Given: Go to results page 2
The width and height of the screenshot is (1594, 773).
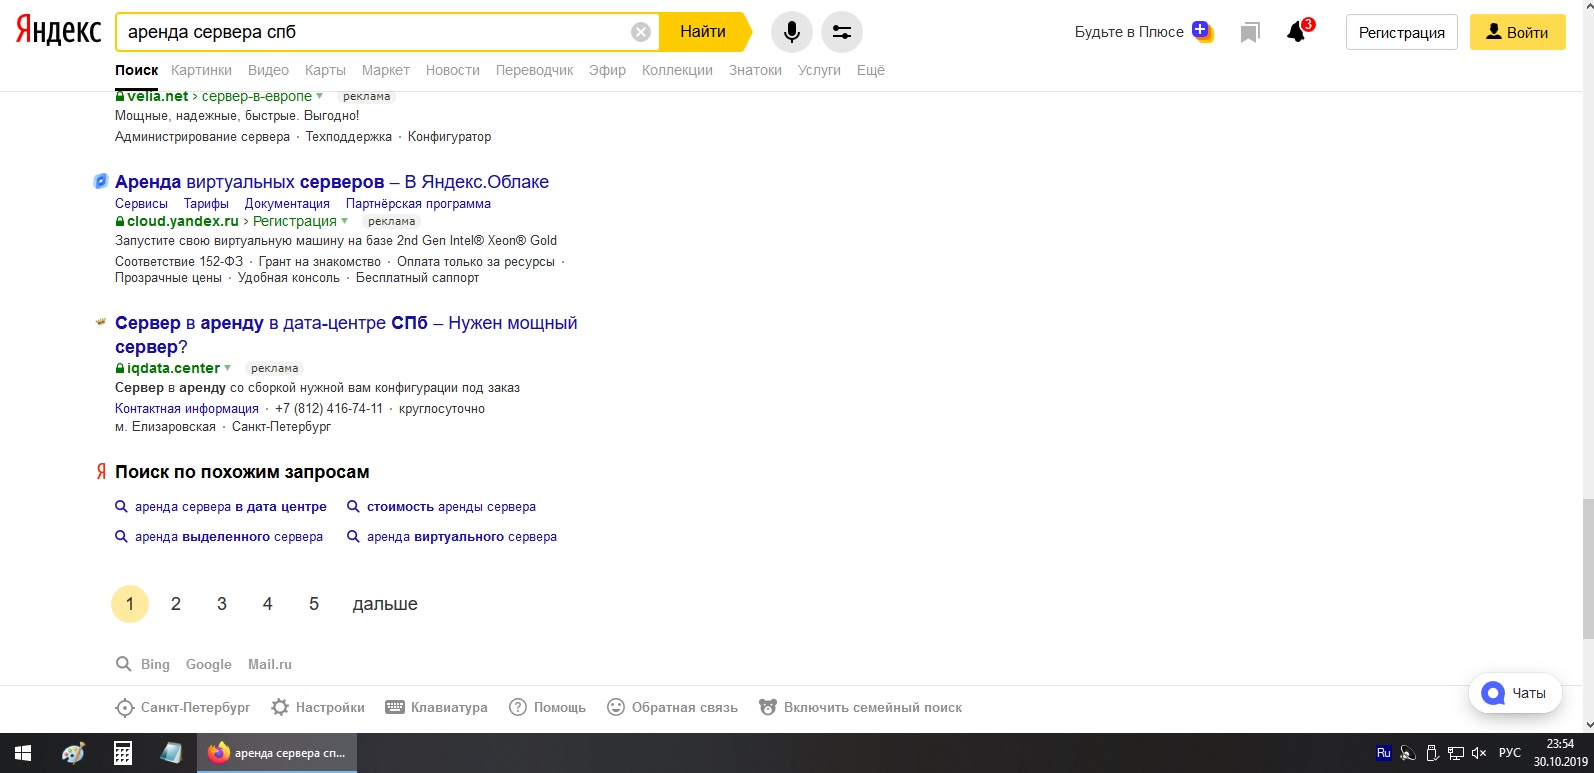Looking at the screenshot, I should point(176,604).
